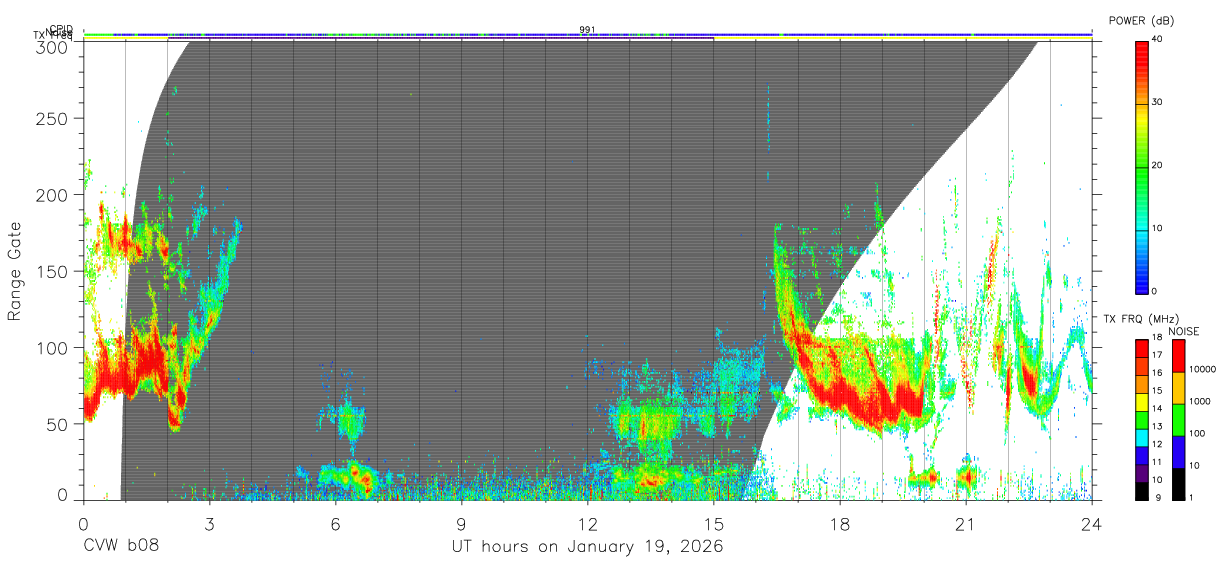Select the blue NOISE swatch 10-100

1179,451
